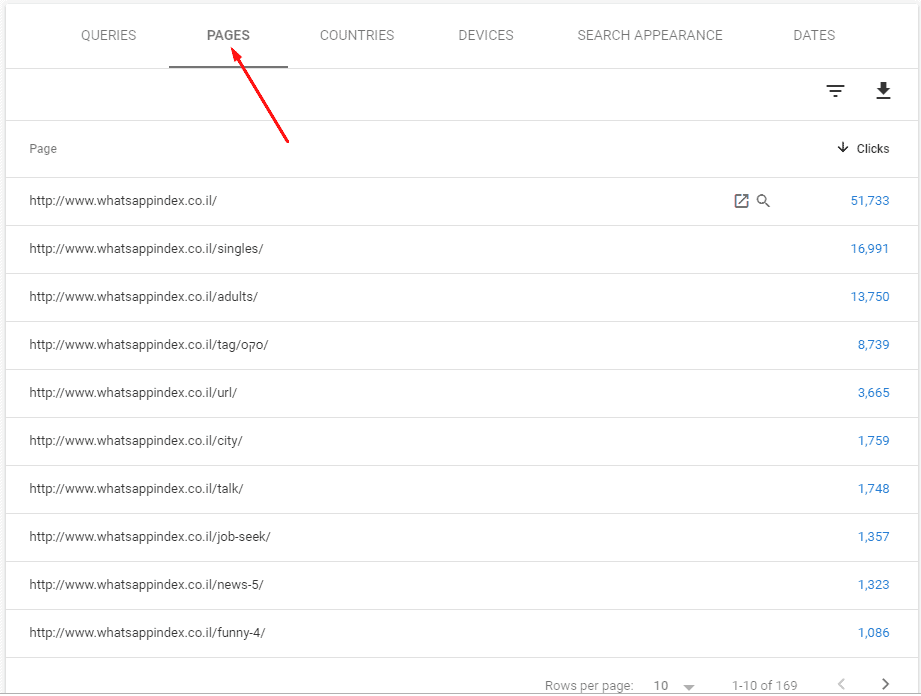921x696 pixels.
Task: Select the /singles/ page row
Action: click(462, 249)
